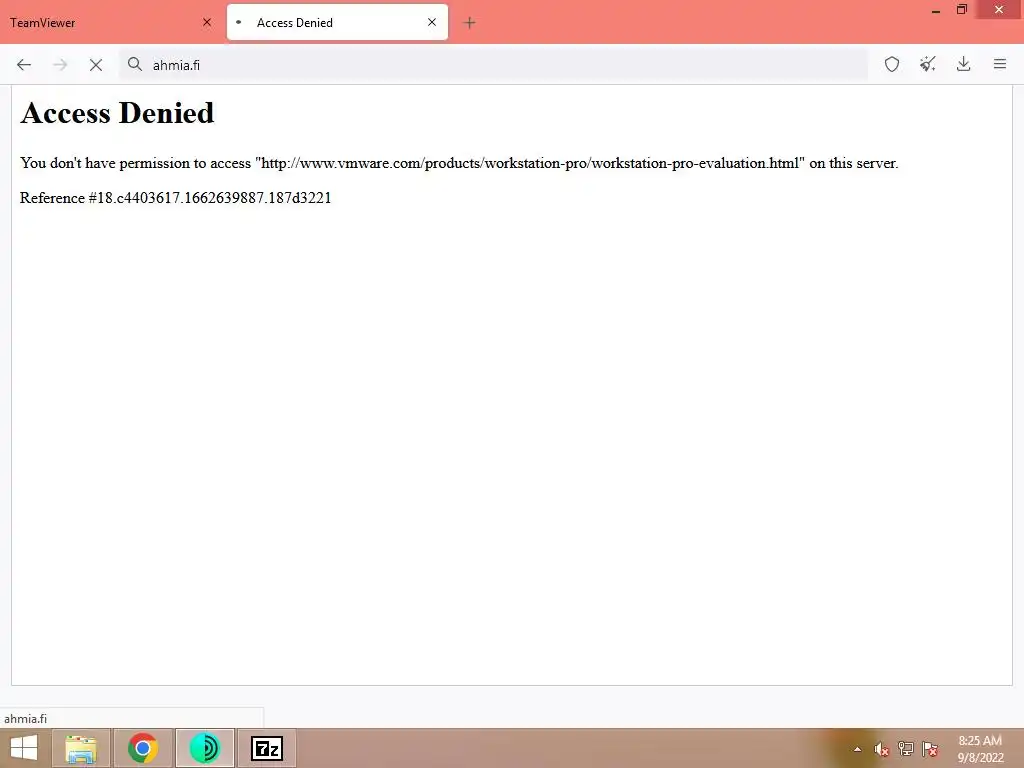This screenshot has width=1024, height=768.
Task: Click the muted volume tray icon
Action: (x=881, y=749)
